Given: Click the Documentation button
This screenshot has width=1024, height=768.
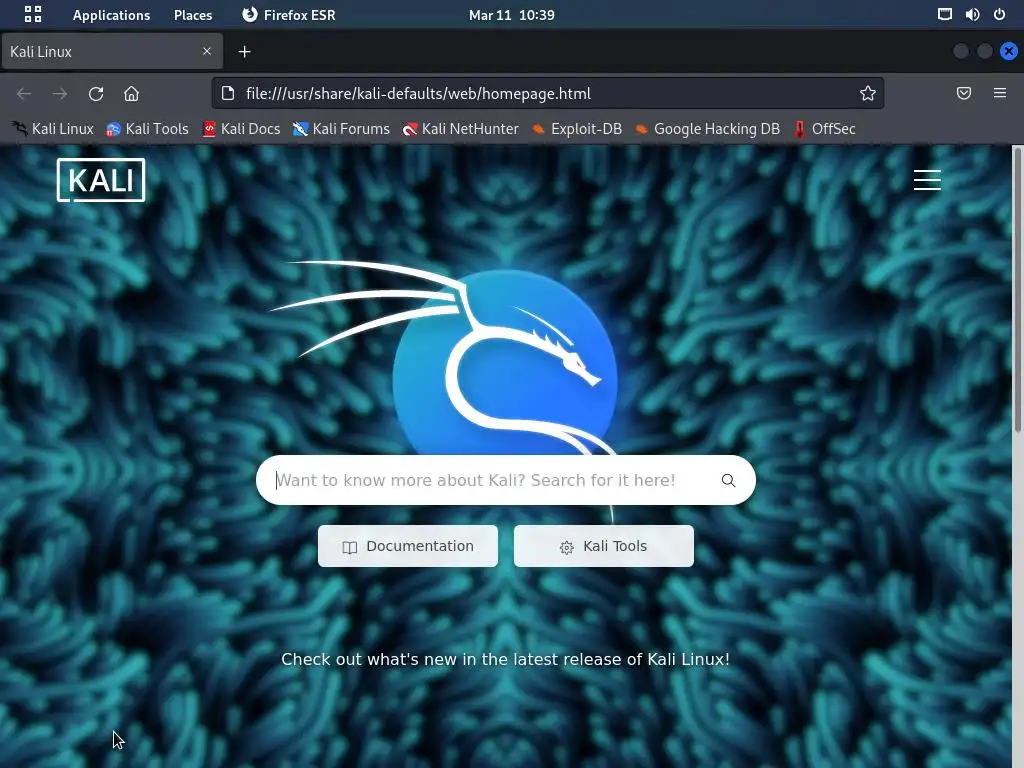Looking at the screenshot, I should [408, 546].
